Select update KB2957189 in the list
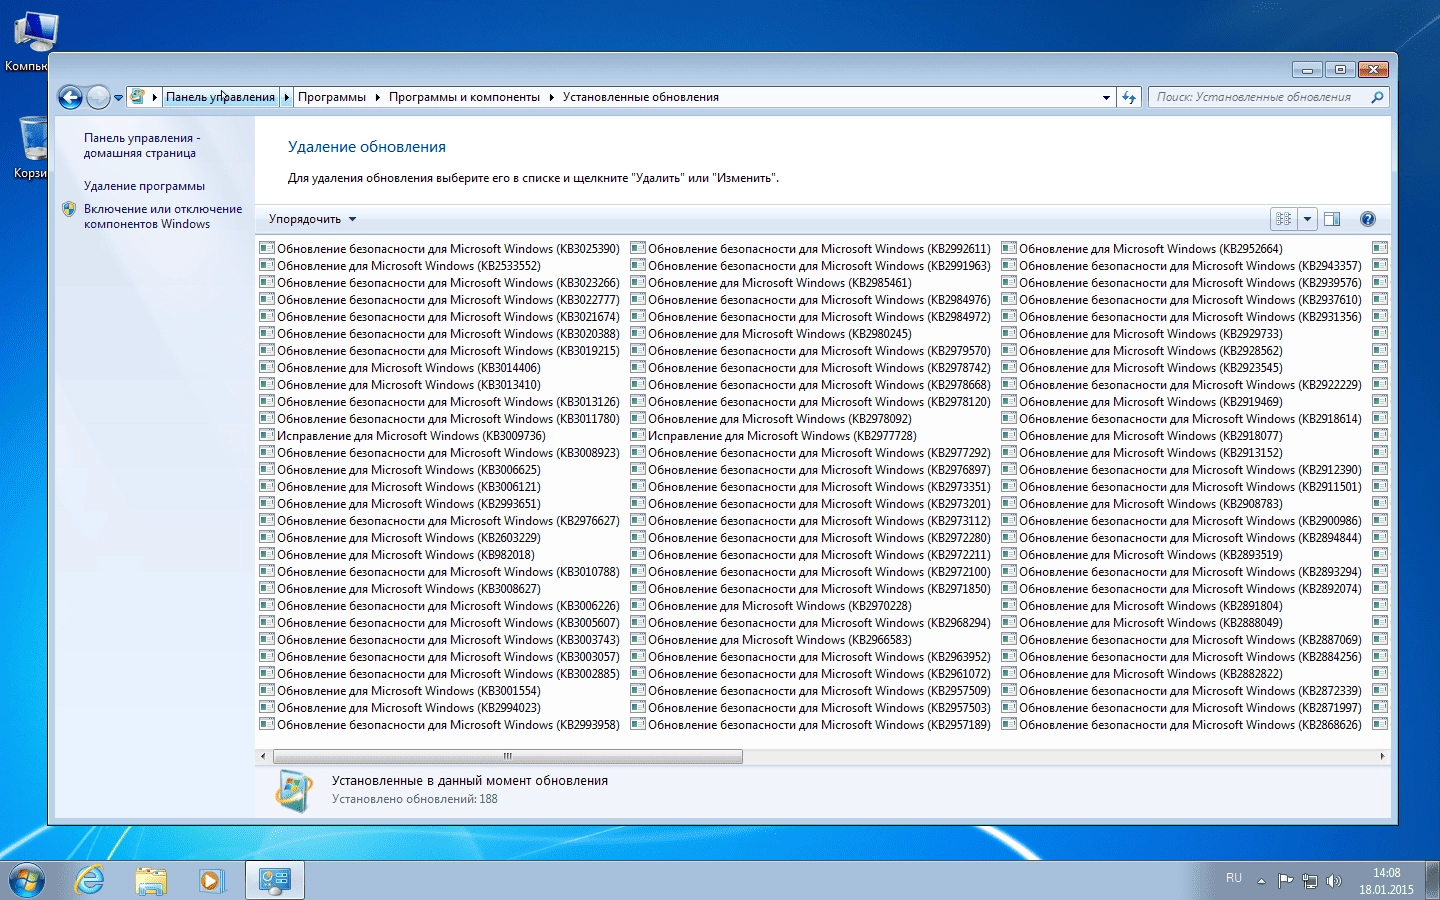Image resolution: width=1440 pixels, height=900 pixels. point(811,724)
